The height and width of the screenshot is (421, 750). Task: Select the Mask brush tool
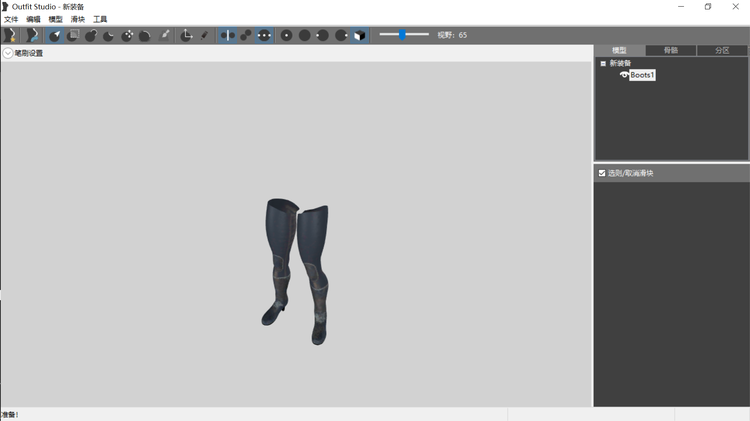(73, 35)
